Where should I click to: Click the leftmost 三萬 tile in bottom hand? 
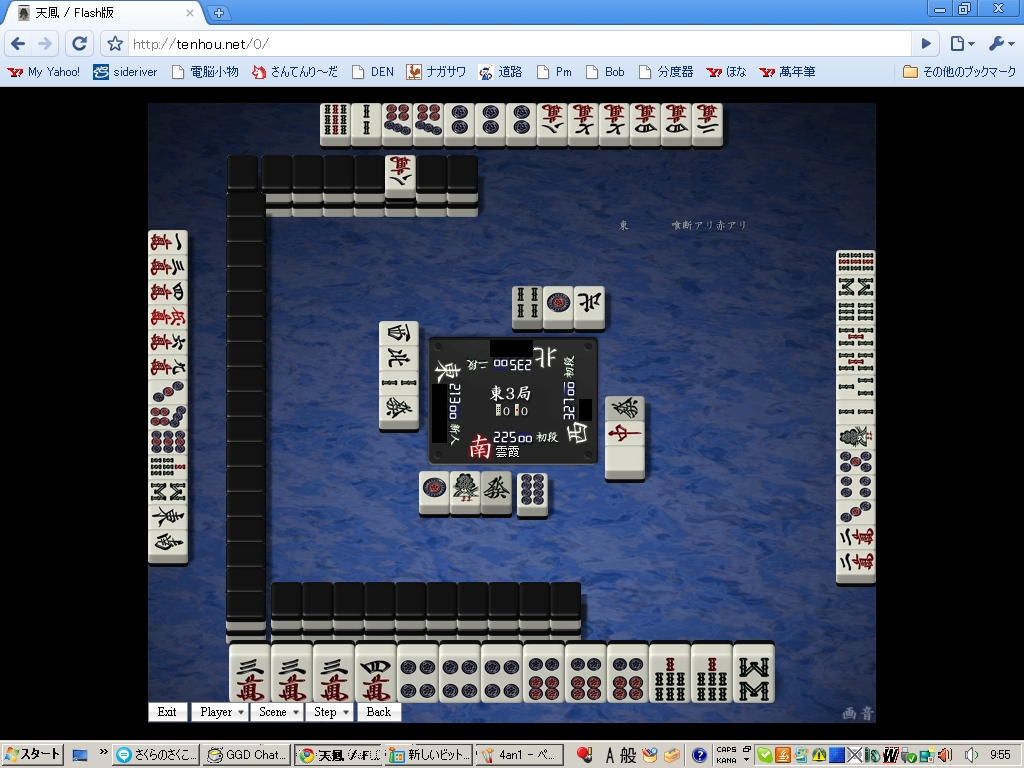click(x=250, y=673)
